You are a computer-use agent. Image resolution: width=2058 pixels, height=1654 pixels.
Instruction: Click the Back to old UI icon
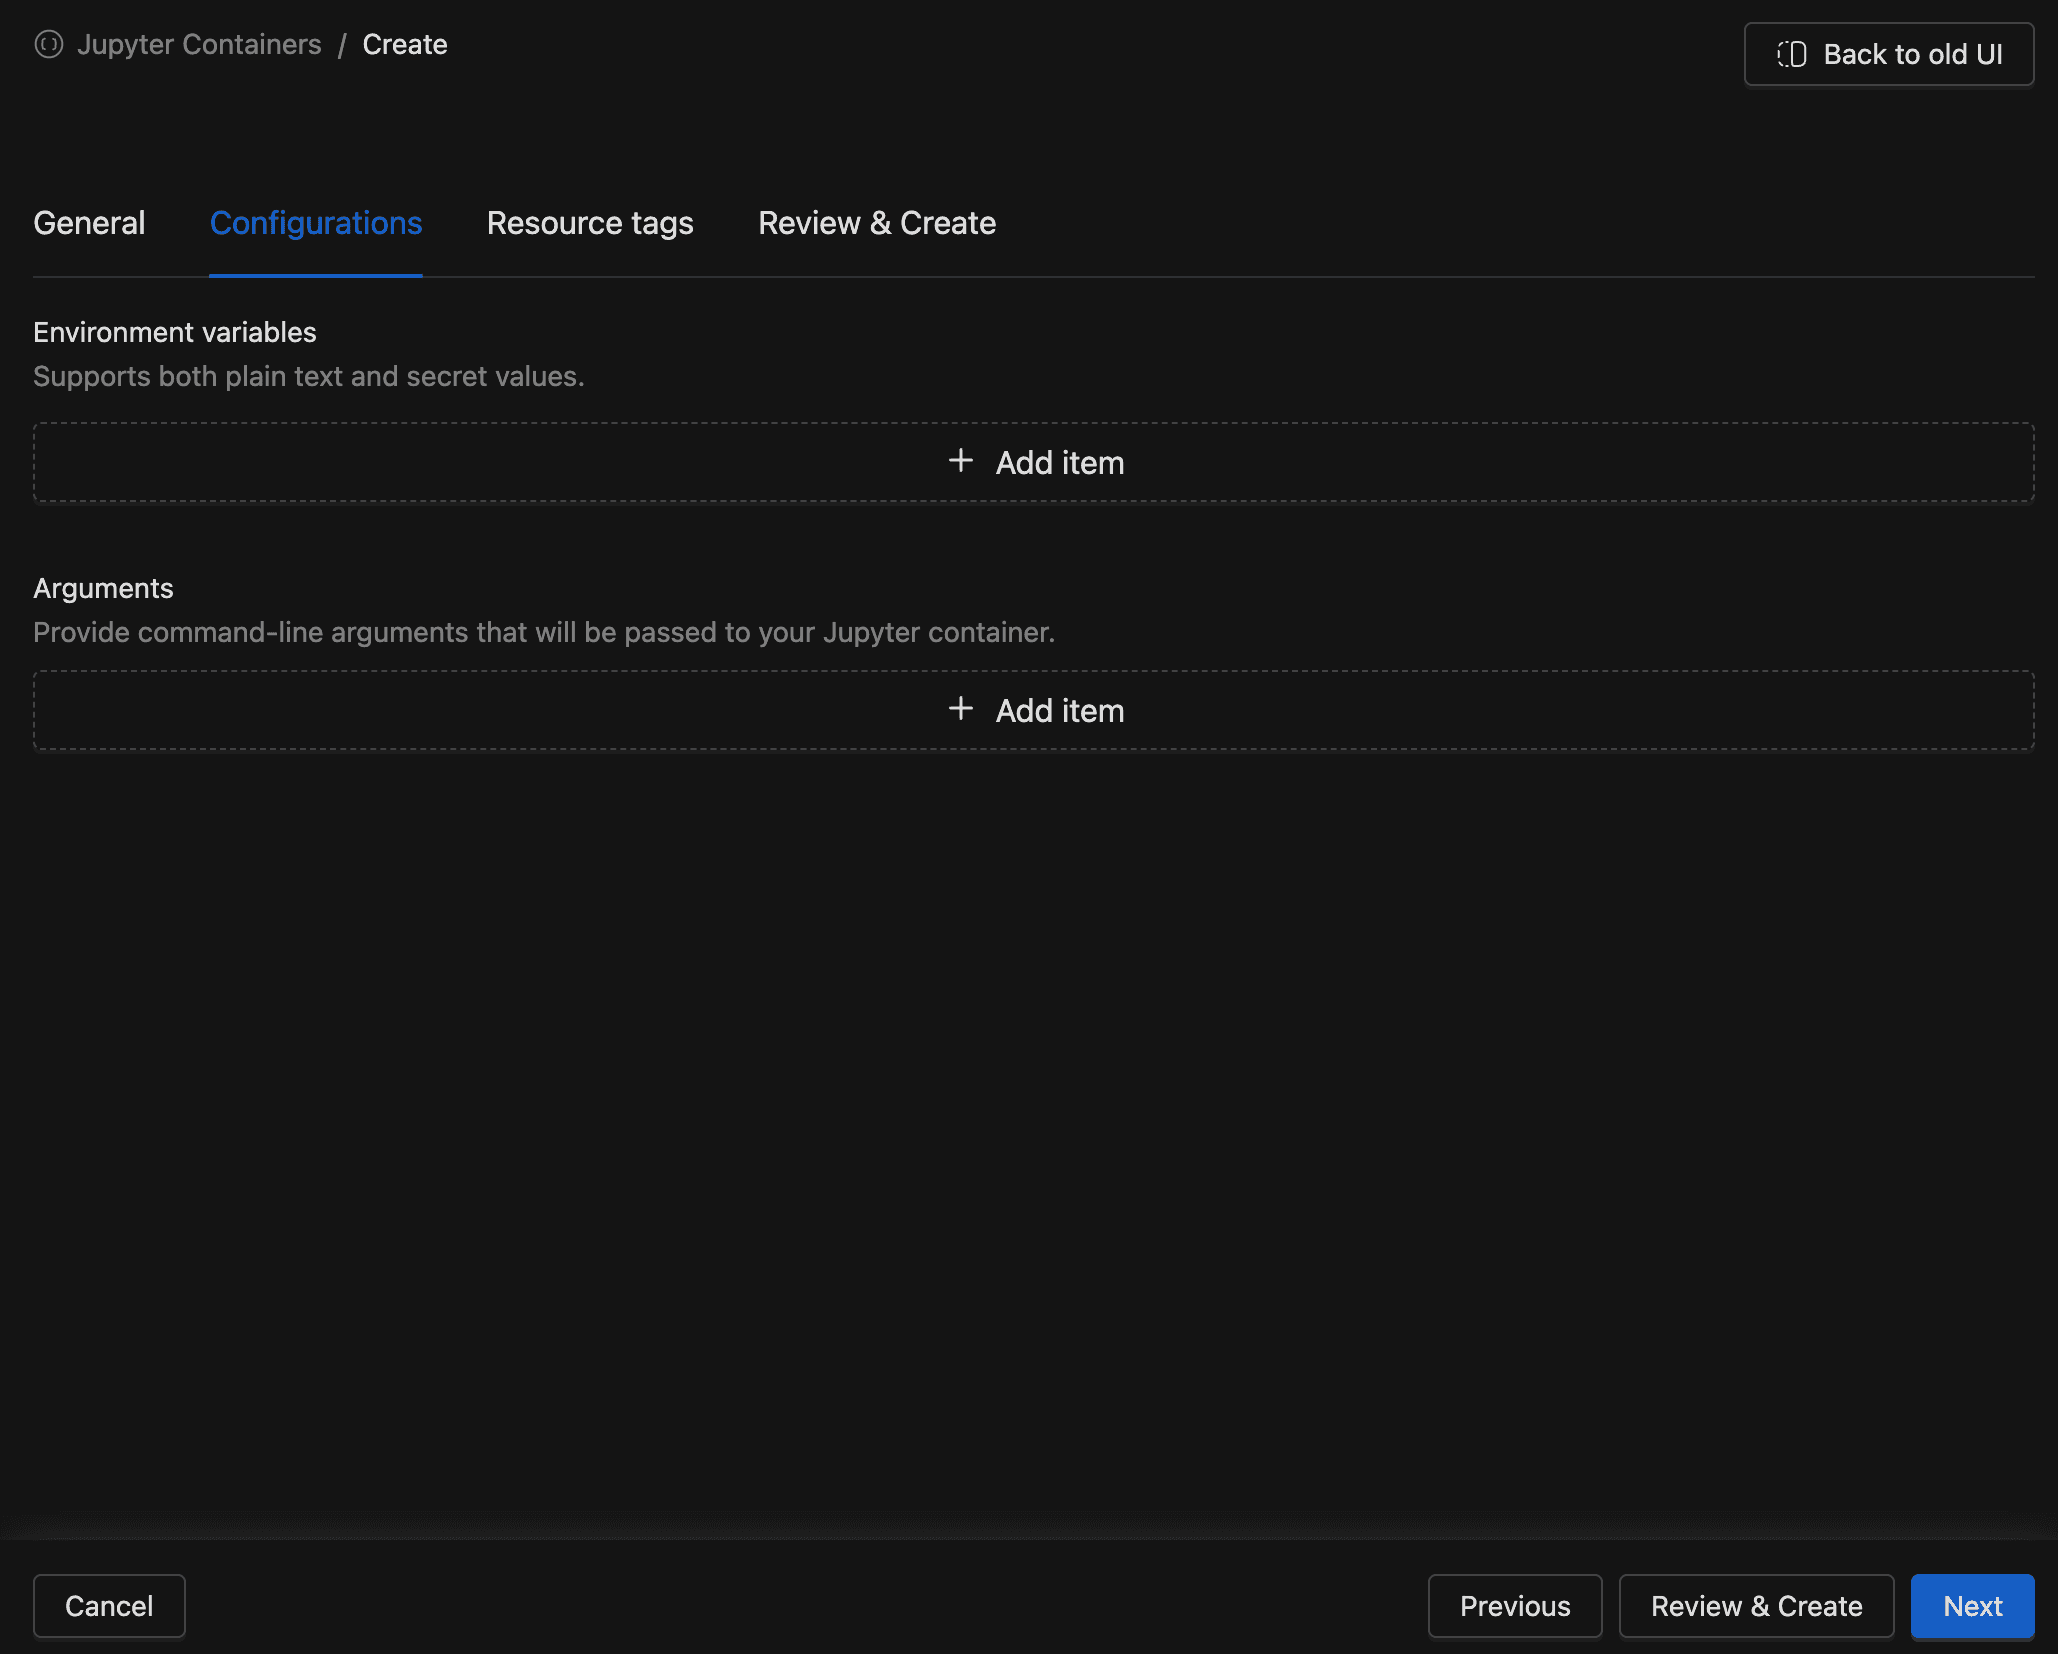coord(1791,54)
